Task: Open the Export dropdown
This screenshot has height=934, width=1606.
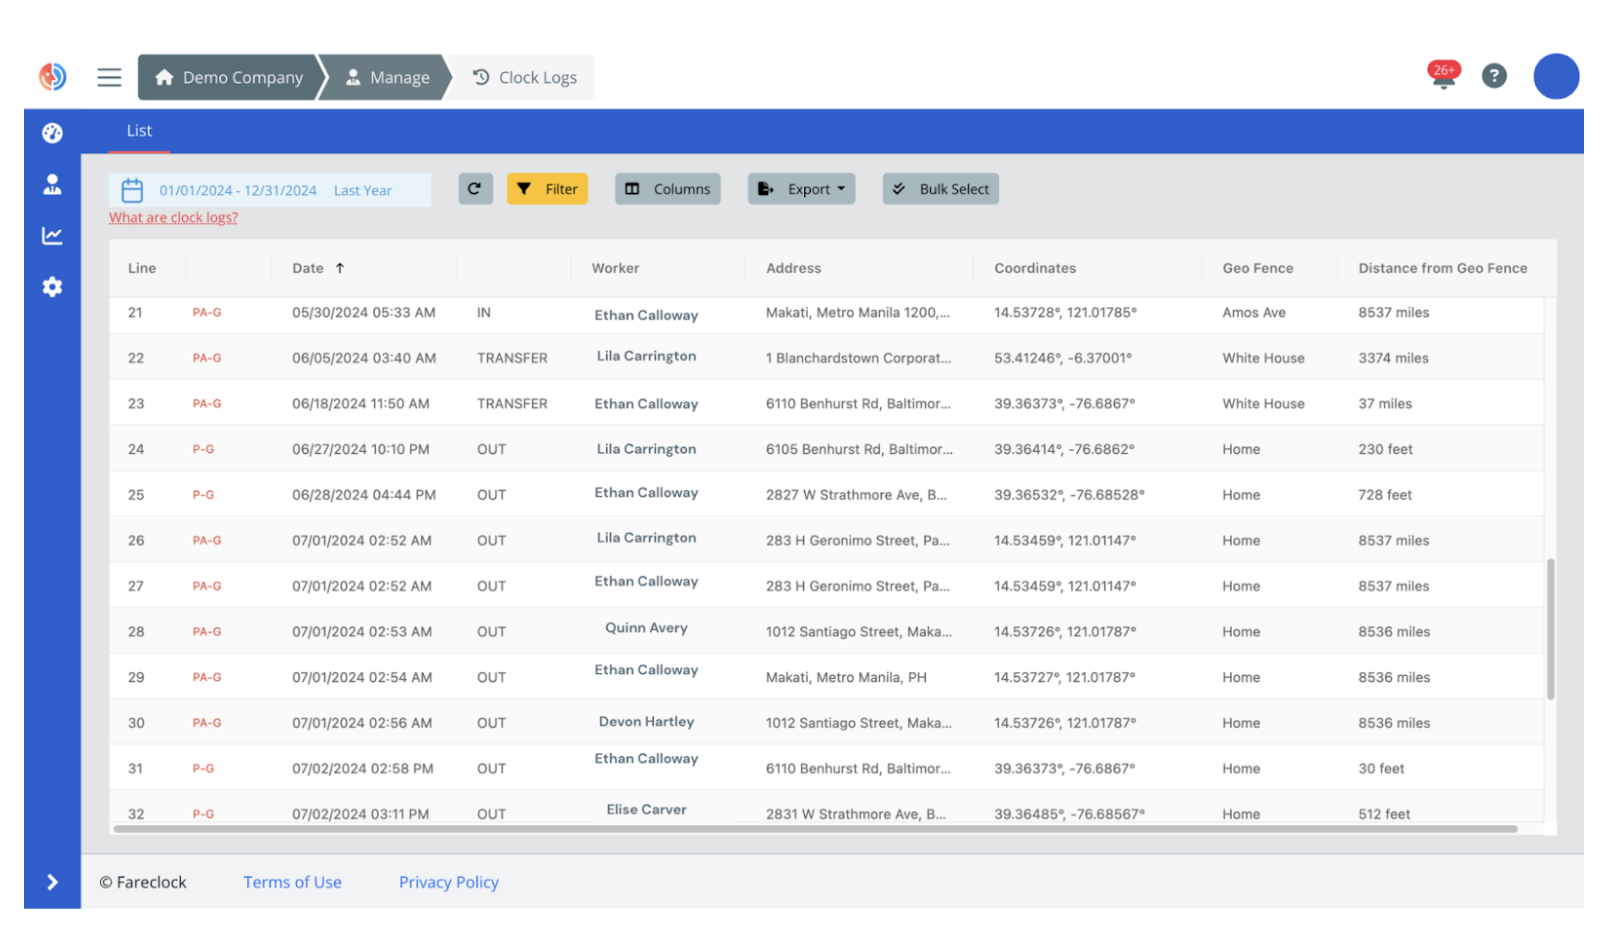Action: [801, 189]
